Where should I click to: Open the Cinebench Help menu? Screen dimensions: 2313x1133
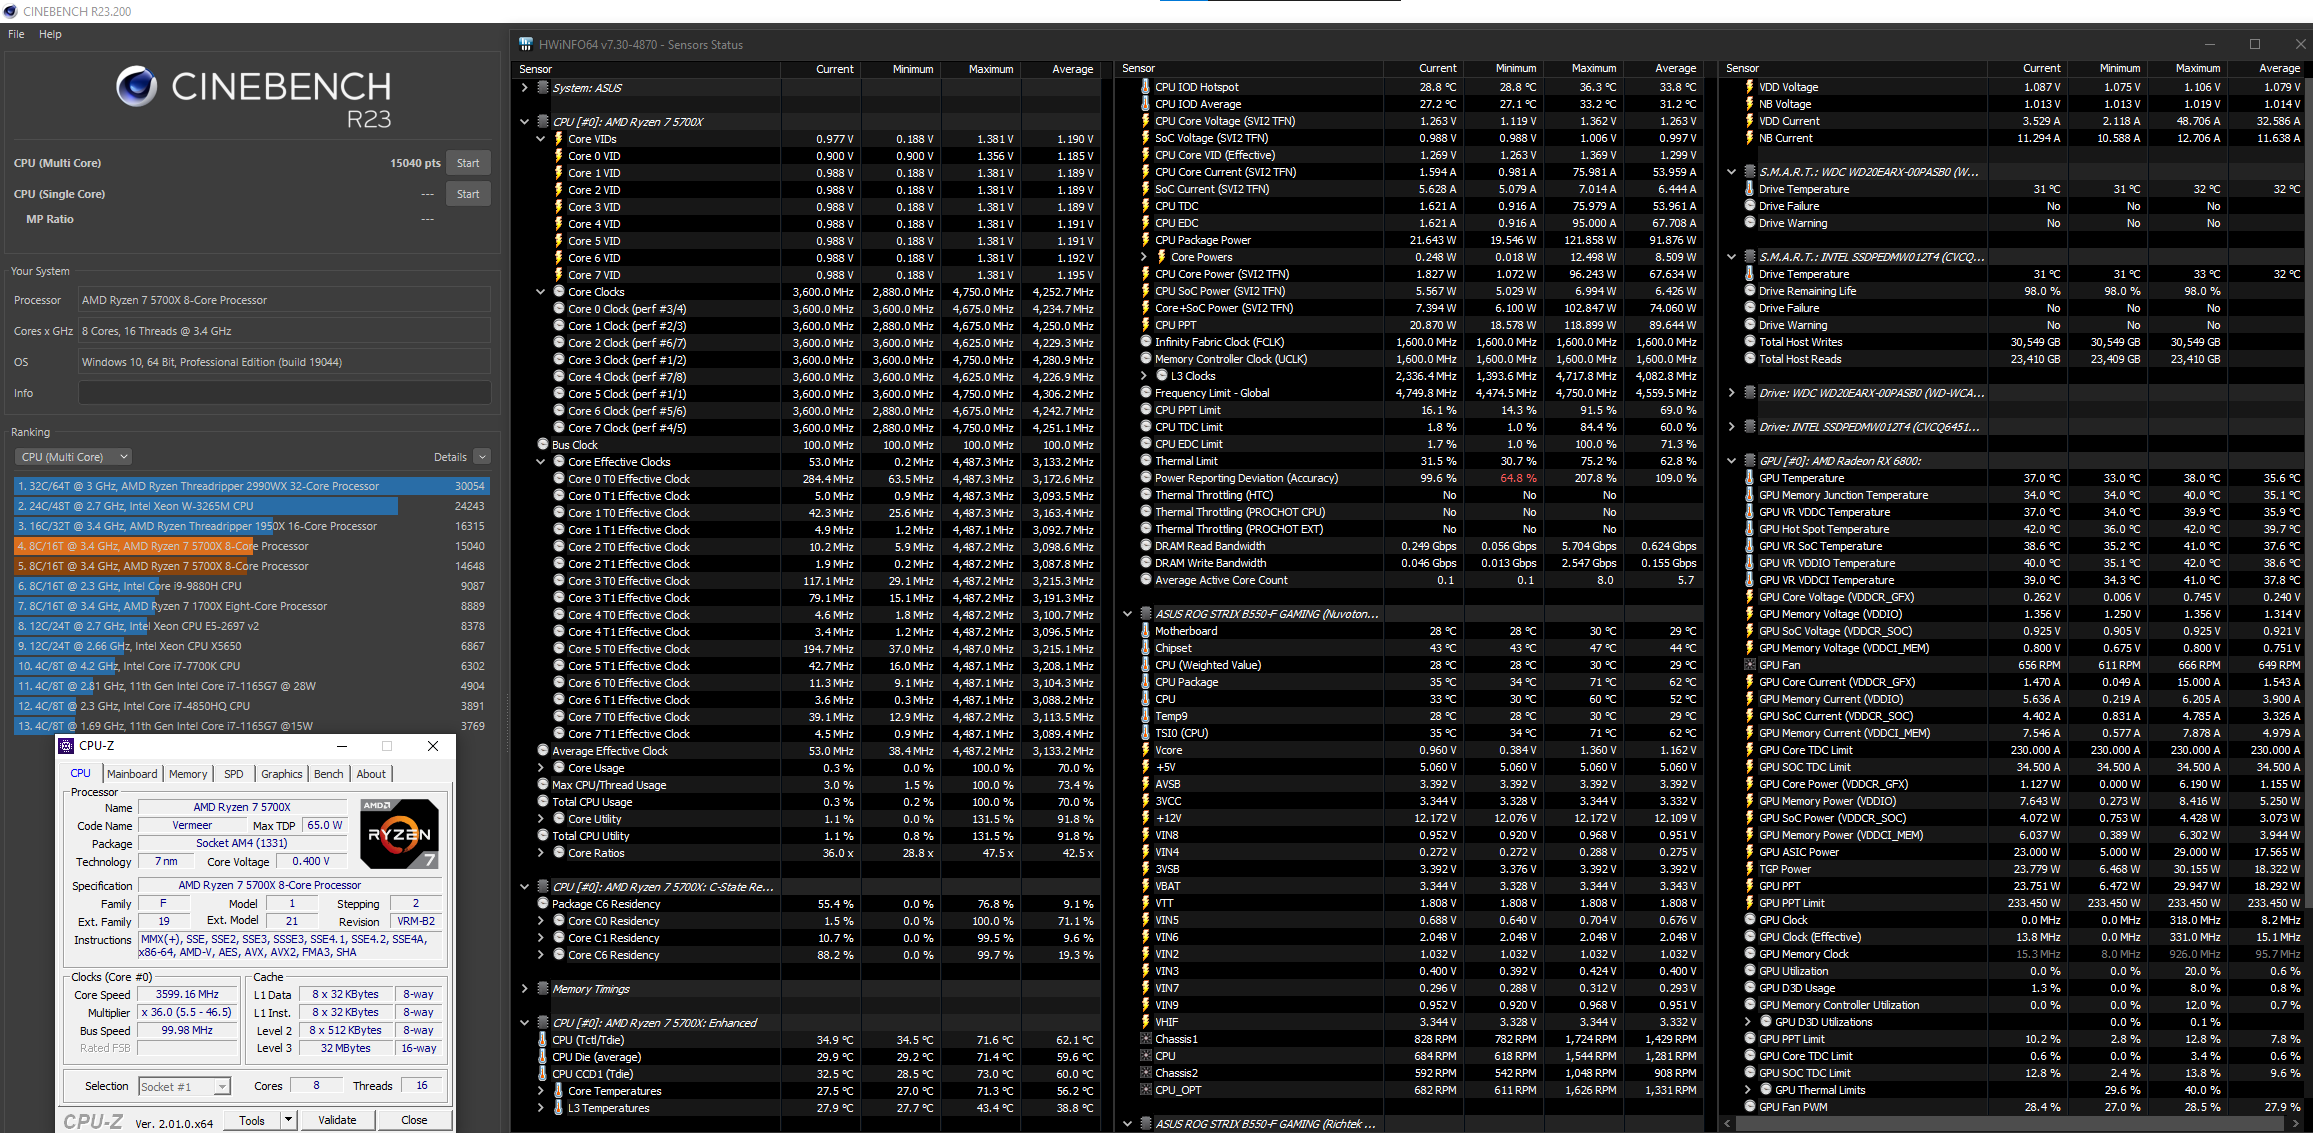(50, 34)
